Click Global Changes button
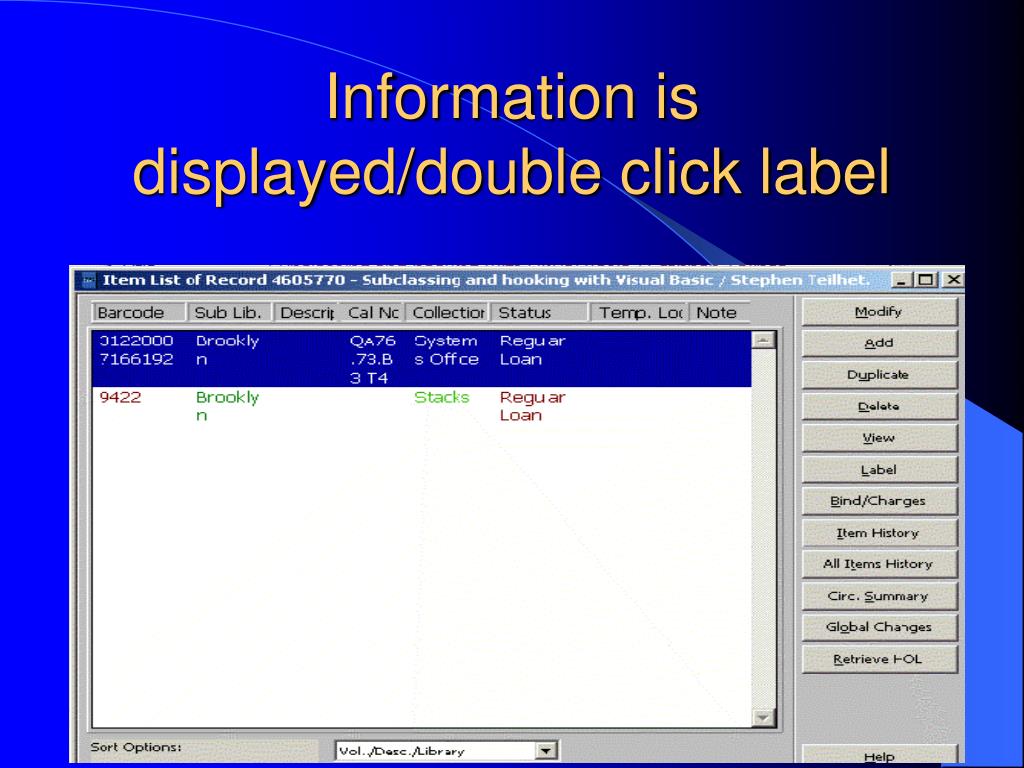The width and height of the screenshot is (1024, 768). (x=878, y=627)
